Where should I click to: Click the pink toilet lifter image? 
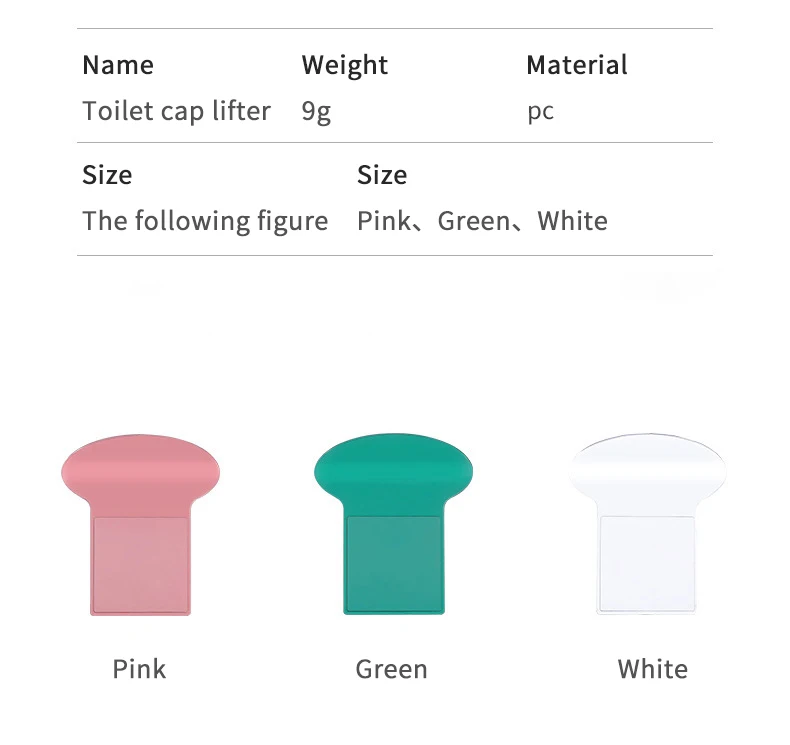[x=140, y=525]
